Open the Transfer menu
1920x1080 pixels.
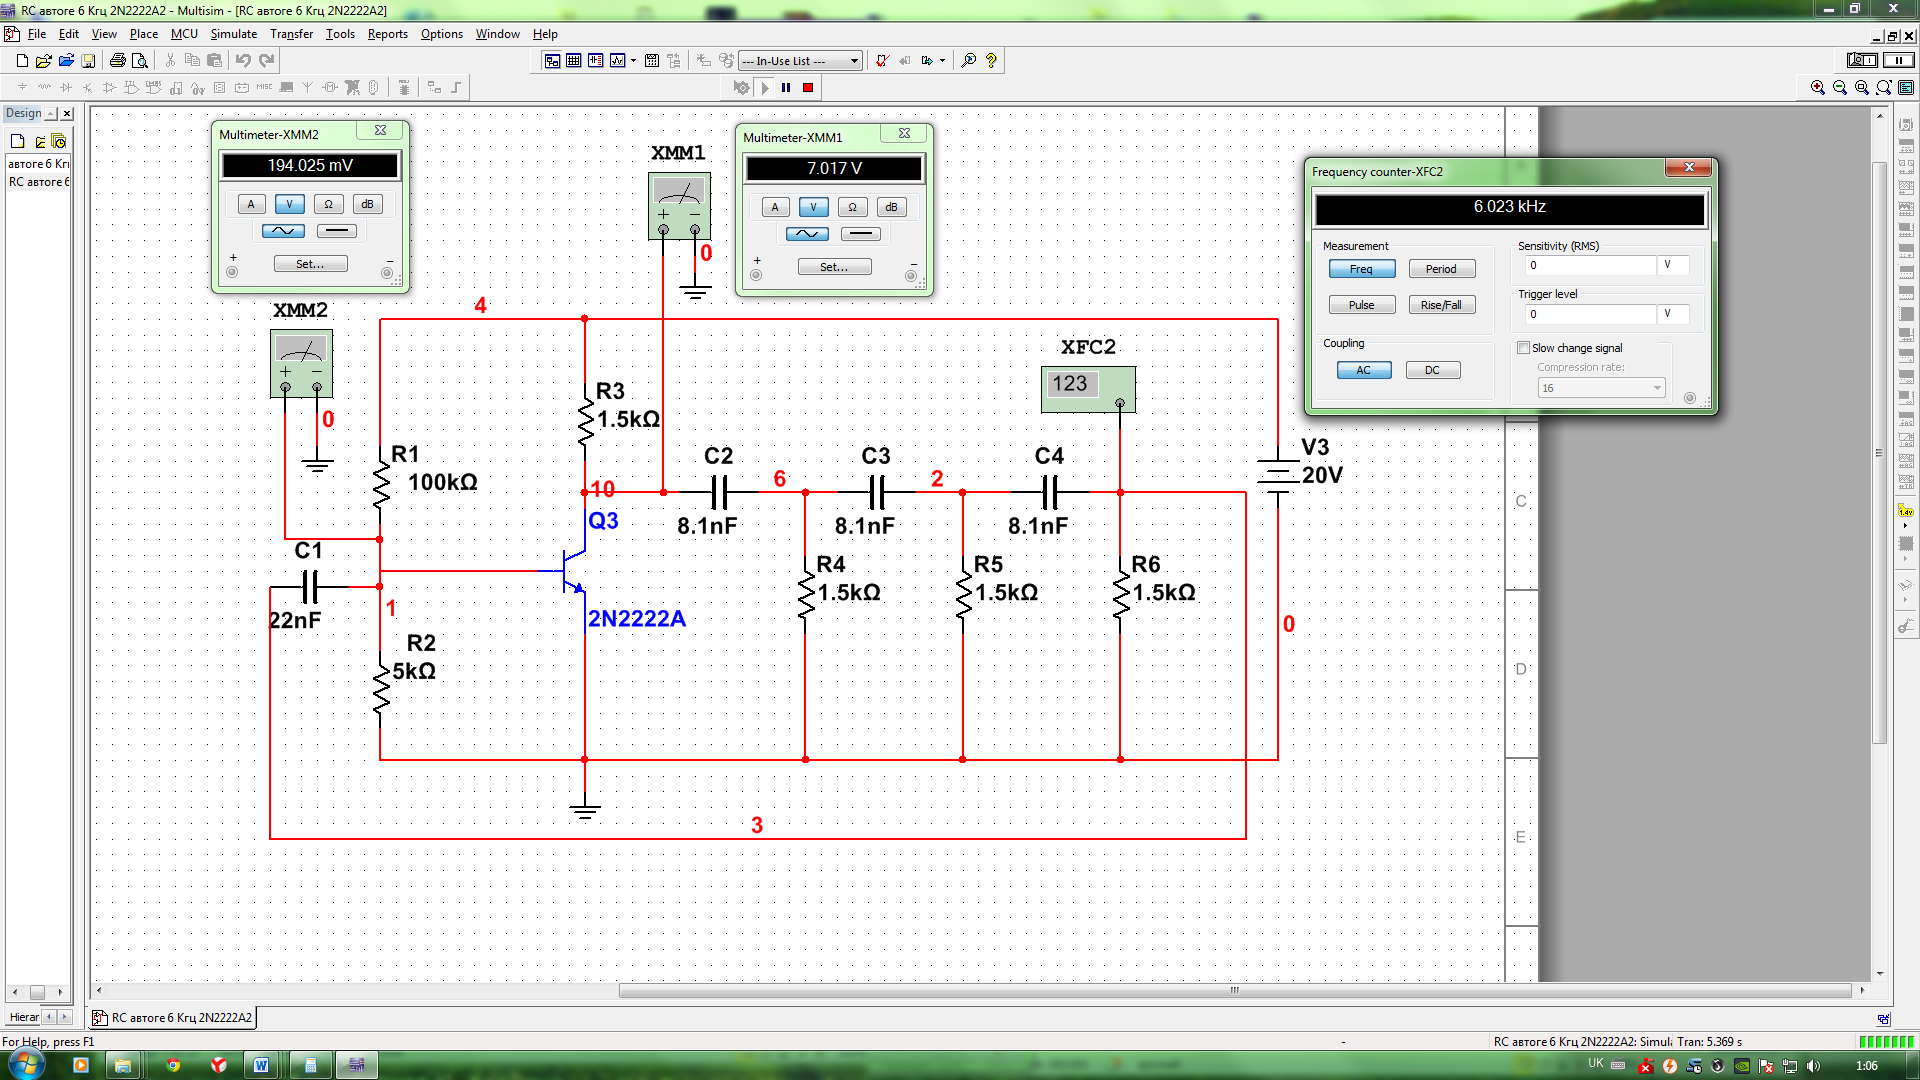[291, 34]
